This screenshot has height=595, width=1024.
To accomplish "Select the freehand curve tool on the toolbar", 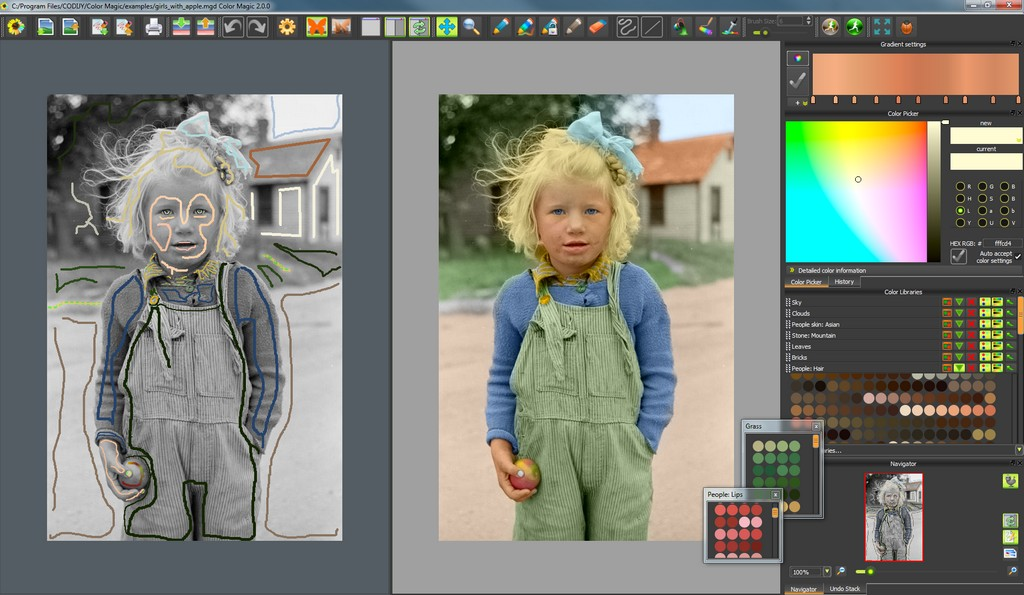I will (x=625, y=26).
